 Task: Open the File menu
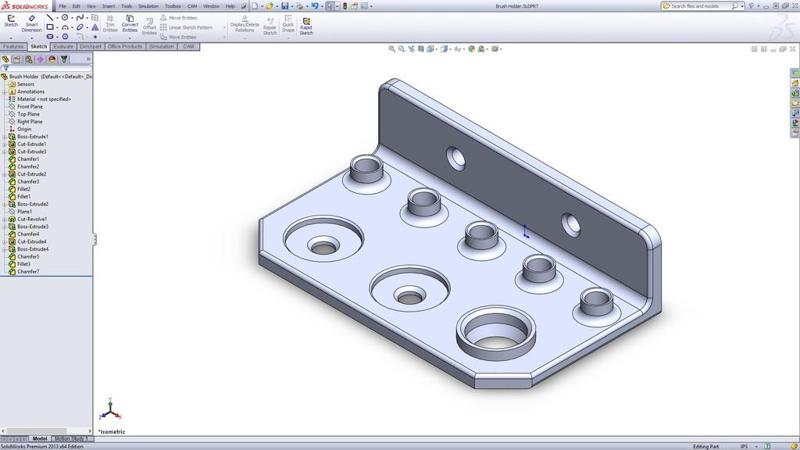(x=62, y=6)
